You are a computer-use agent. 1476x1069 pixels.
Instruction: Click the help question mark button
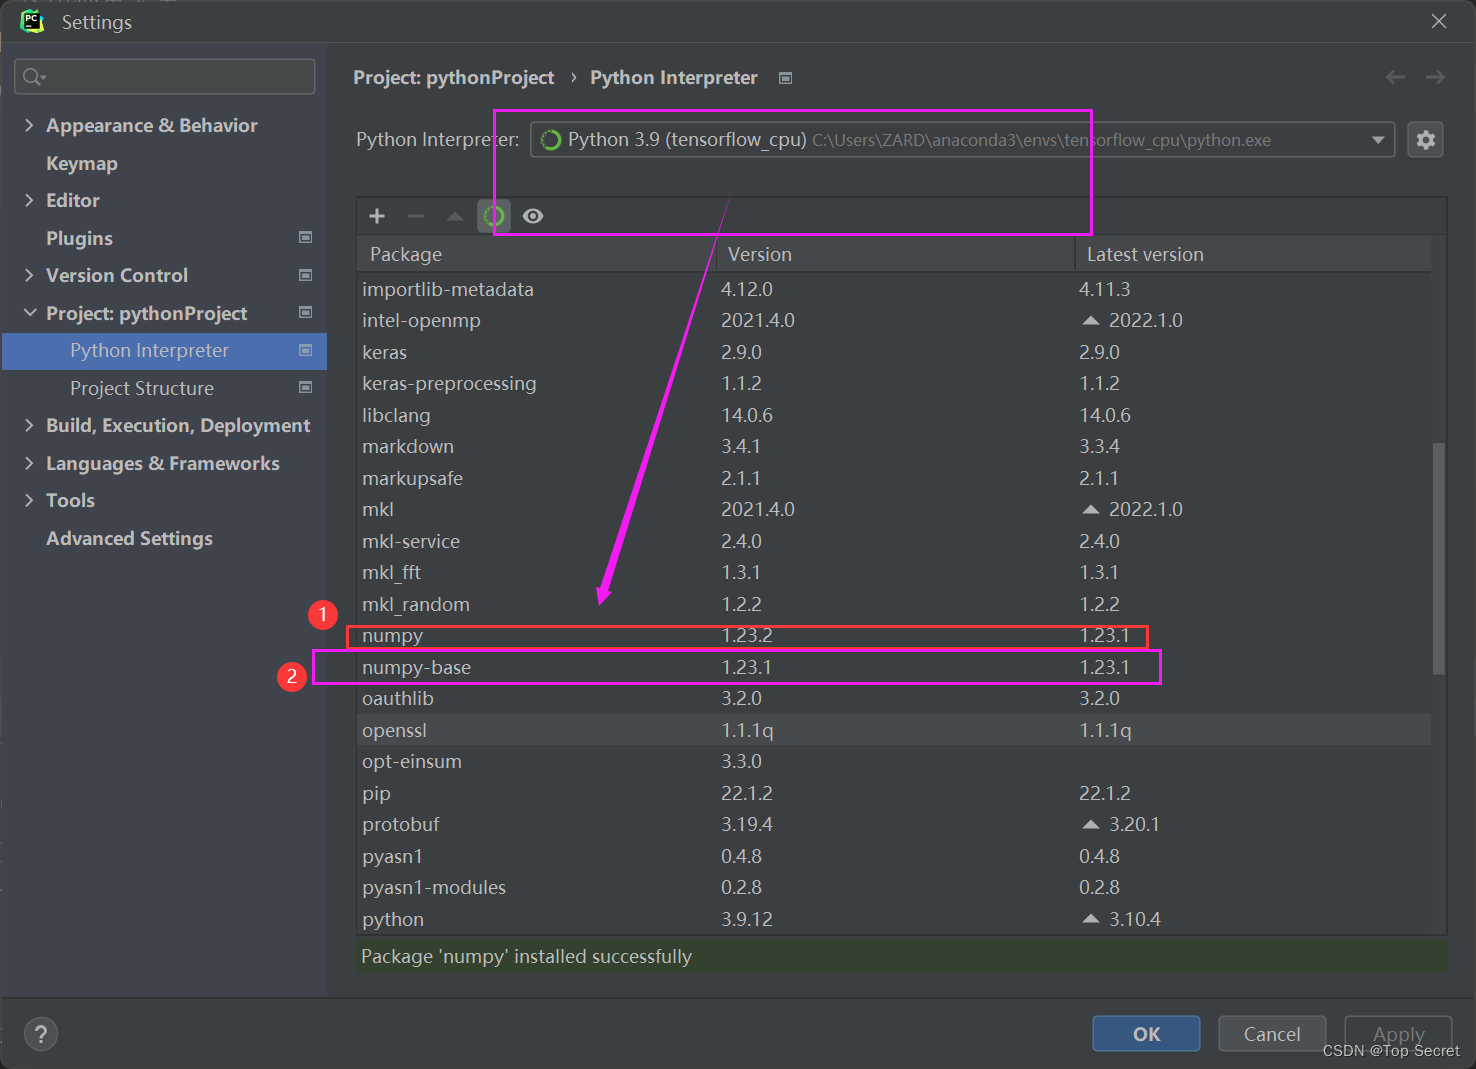coord(41,1034)
